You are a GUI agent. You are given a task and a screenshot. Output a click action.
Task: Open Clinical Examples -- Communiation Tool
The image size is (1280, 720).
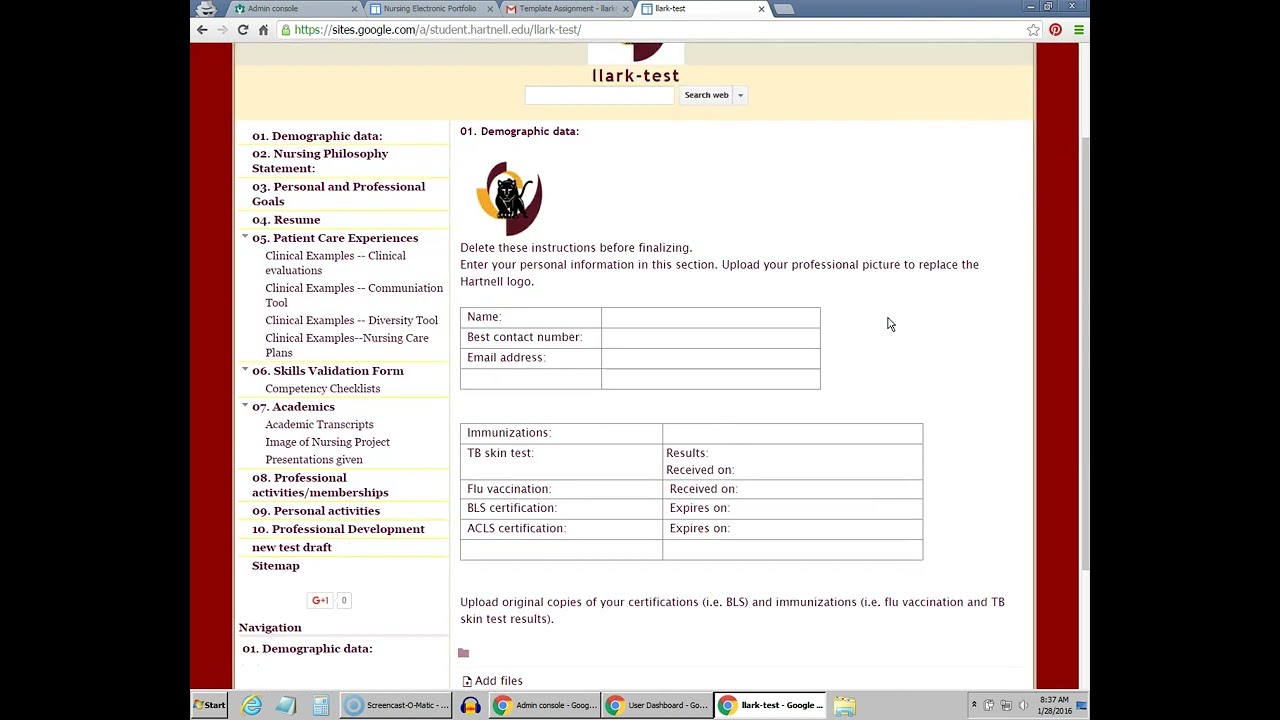354,295
